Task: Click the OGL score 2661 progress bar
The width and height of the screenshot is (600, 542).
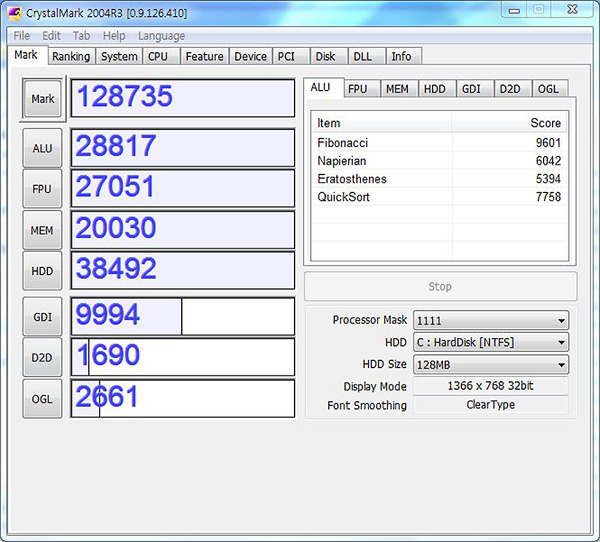Action: [183, 398]
